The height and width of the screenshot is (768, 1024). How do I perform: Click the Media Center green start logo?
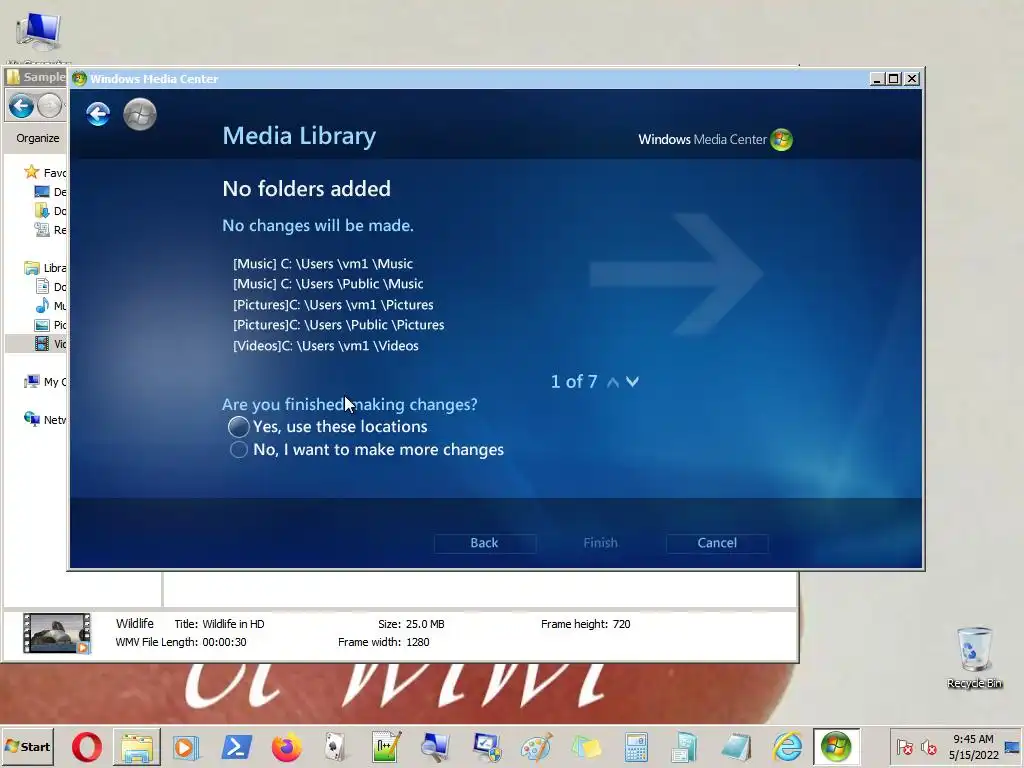pos(140,114)
